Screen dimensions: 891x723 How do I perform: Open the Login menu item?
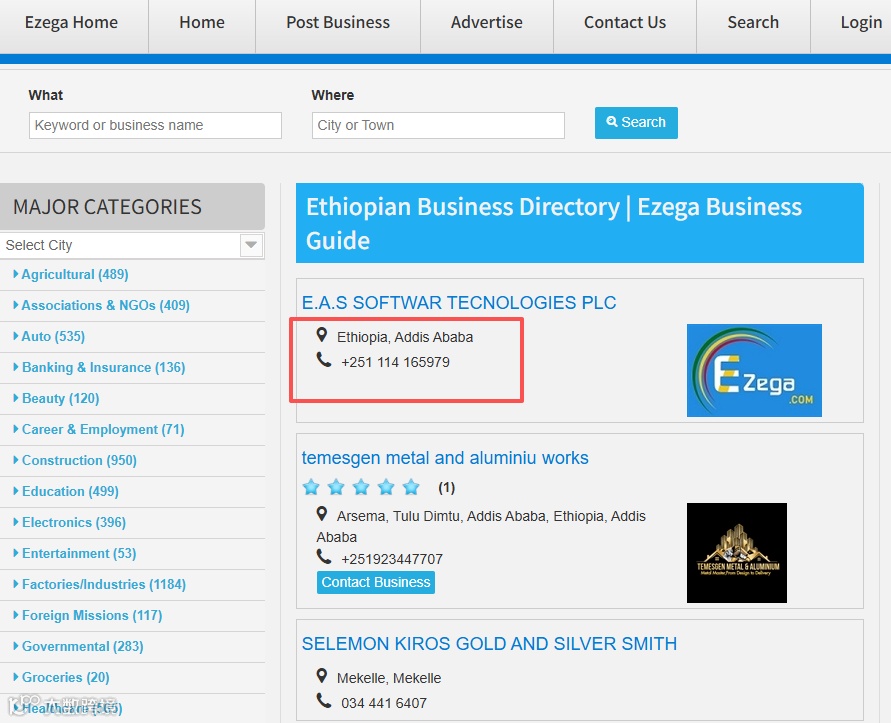pyautogui.click(x=861, y=23)
